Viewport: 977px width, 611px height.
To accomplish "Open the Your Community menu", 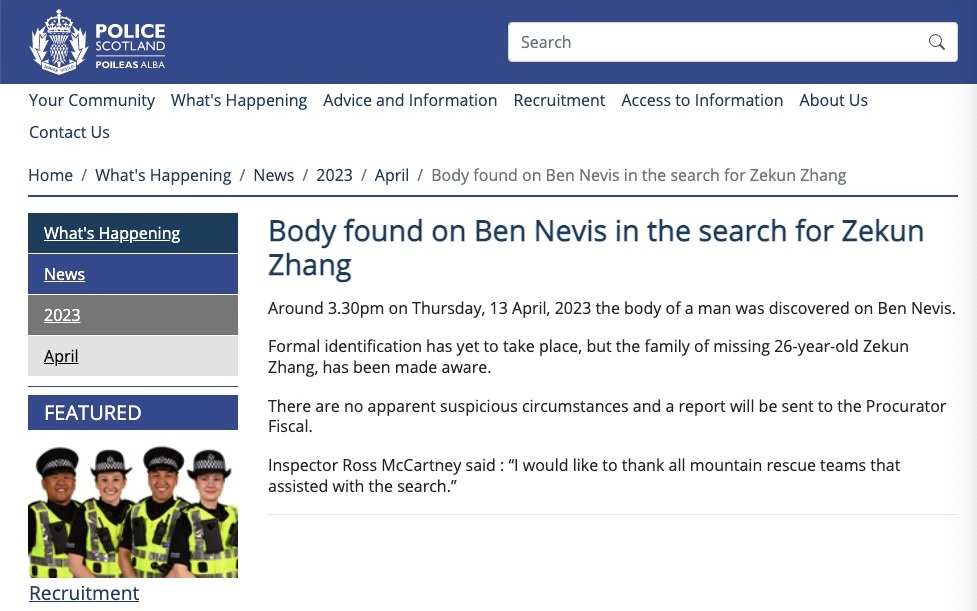I will [92, 100].
